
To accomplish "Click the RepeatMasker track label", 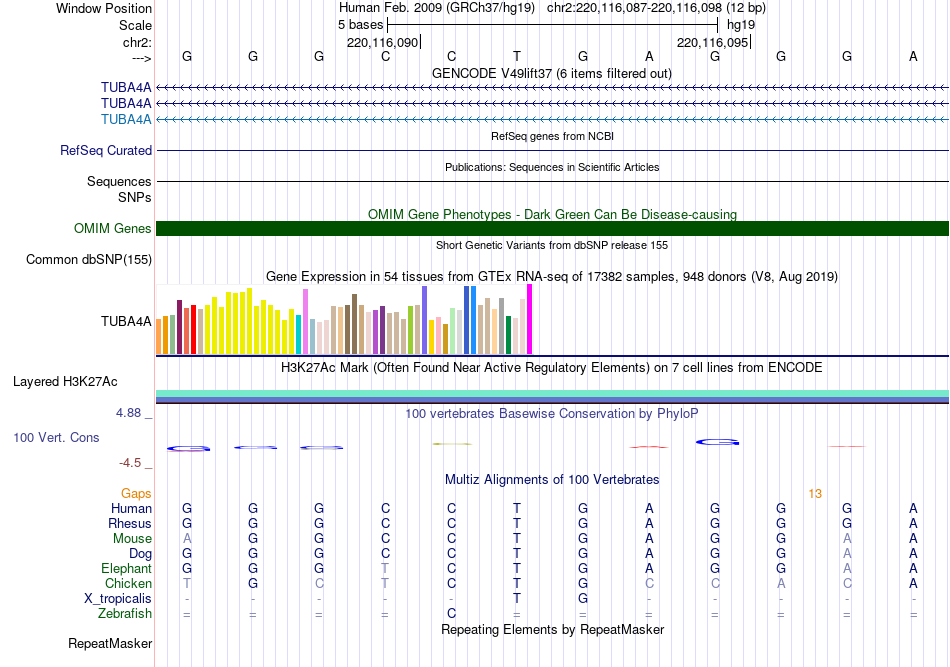I will (110, 643).
